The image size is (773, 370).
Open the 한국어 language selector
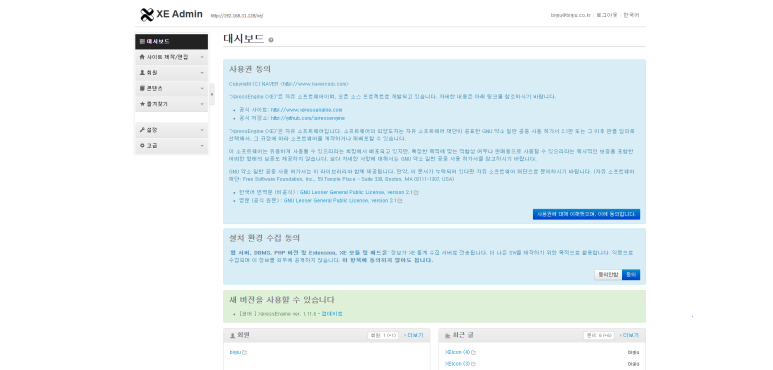pos(631,15)
